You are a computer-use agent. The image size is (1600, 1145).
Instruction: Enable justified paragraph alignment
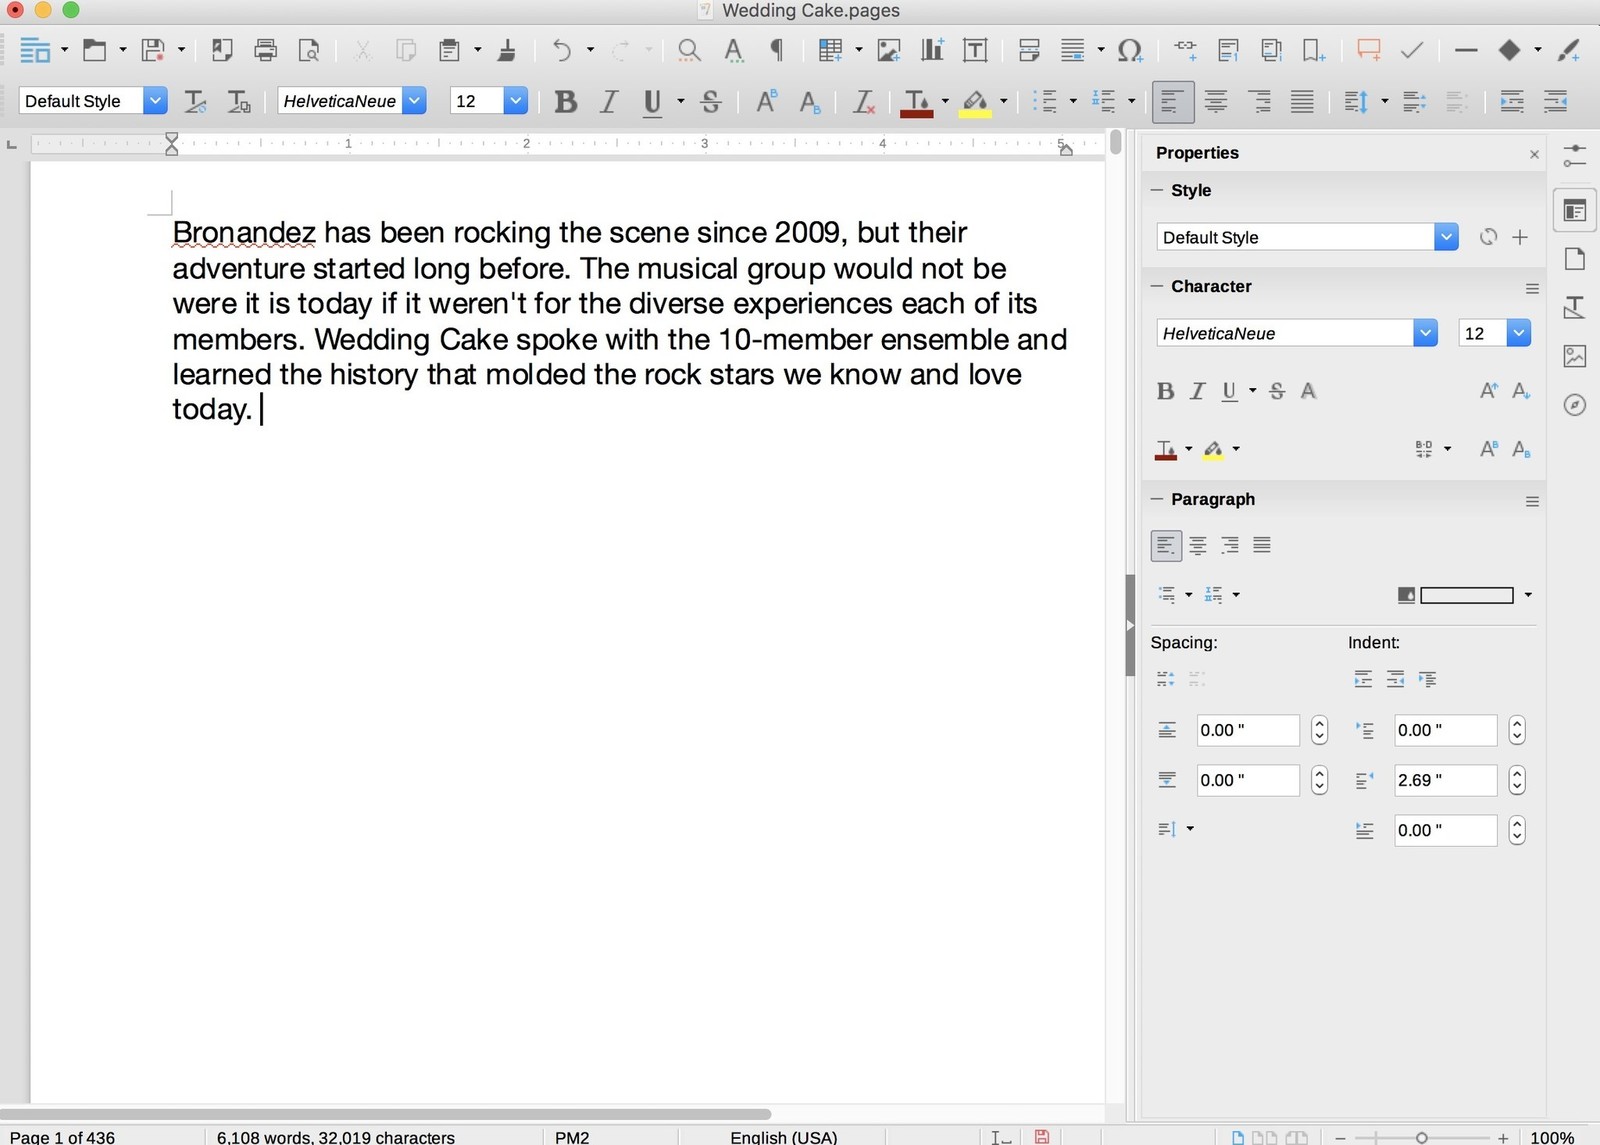click(1302, 101)
